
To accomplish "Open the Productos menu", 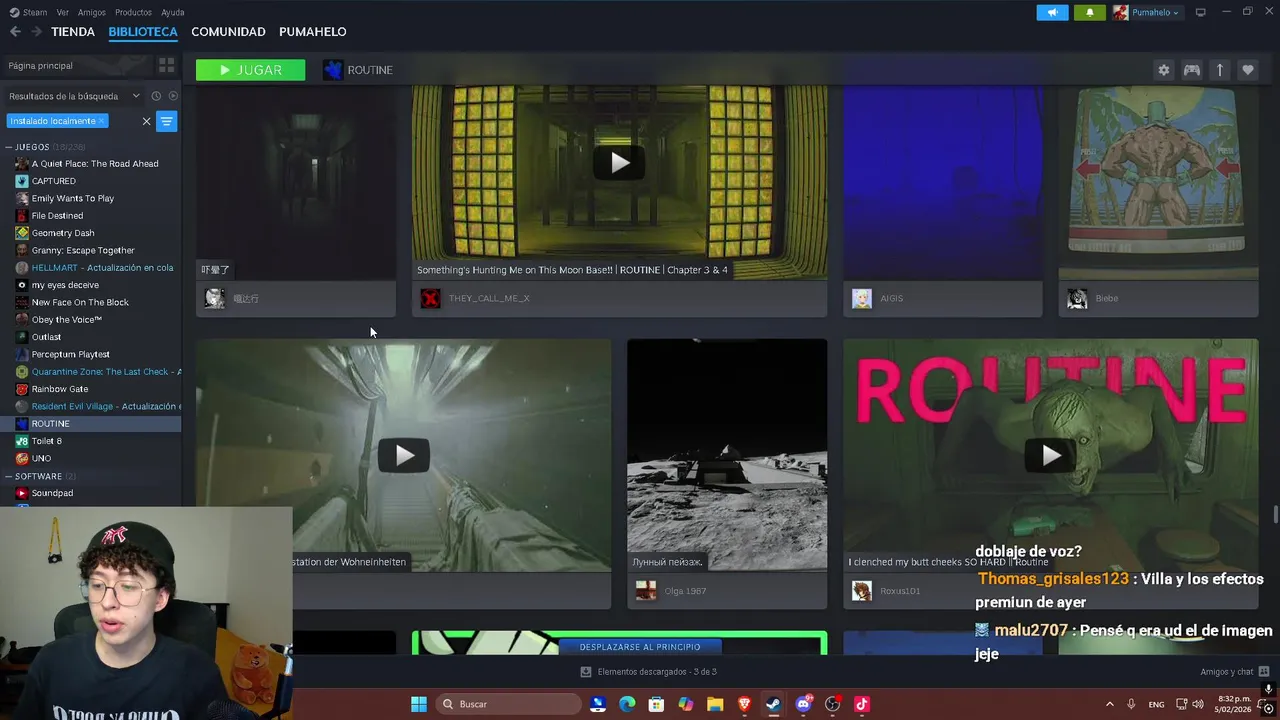I will tap(133, 12).
